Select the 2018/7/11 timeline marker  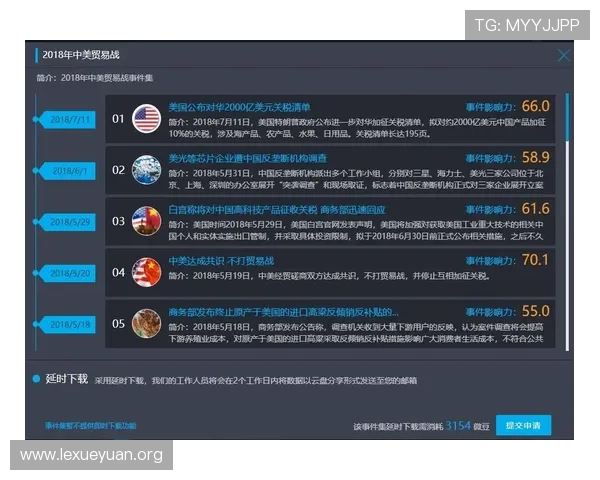[x=69, y=120]
